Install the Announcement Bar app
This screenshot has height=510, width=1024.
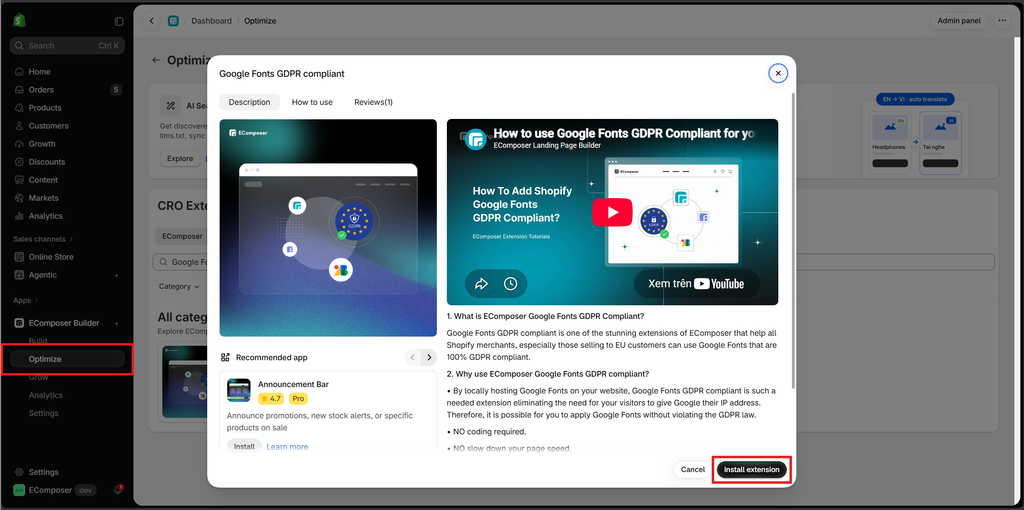click(x=244, y=447)
